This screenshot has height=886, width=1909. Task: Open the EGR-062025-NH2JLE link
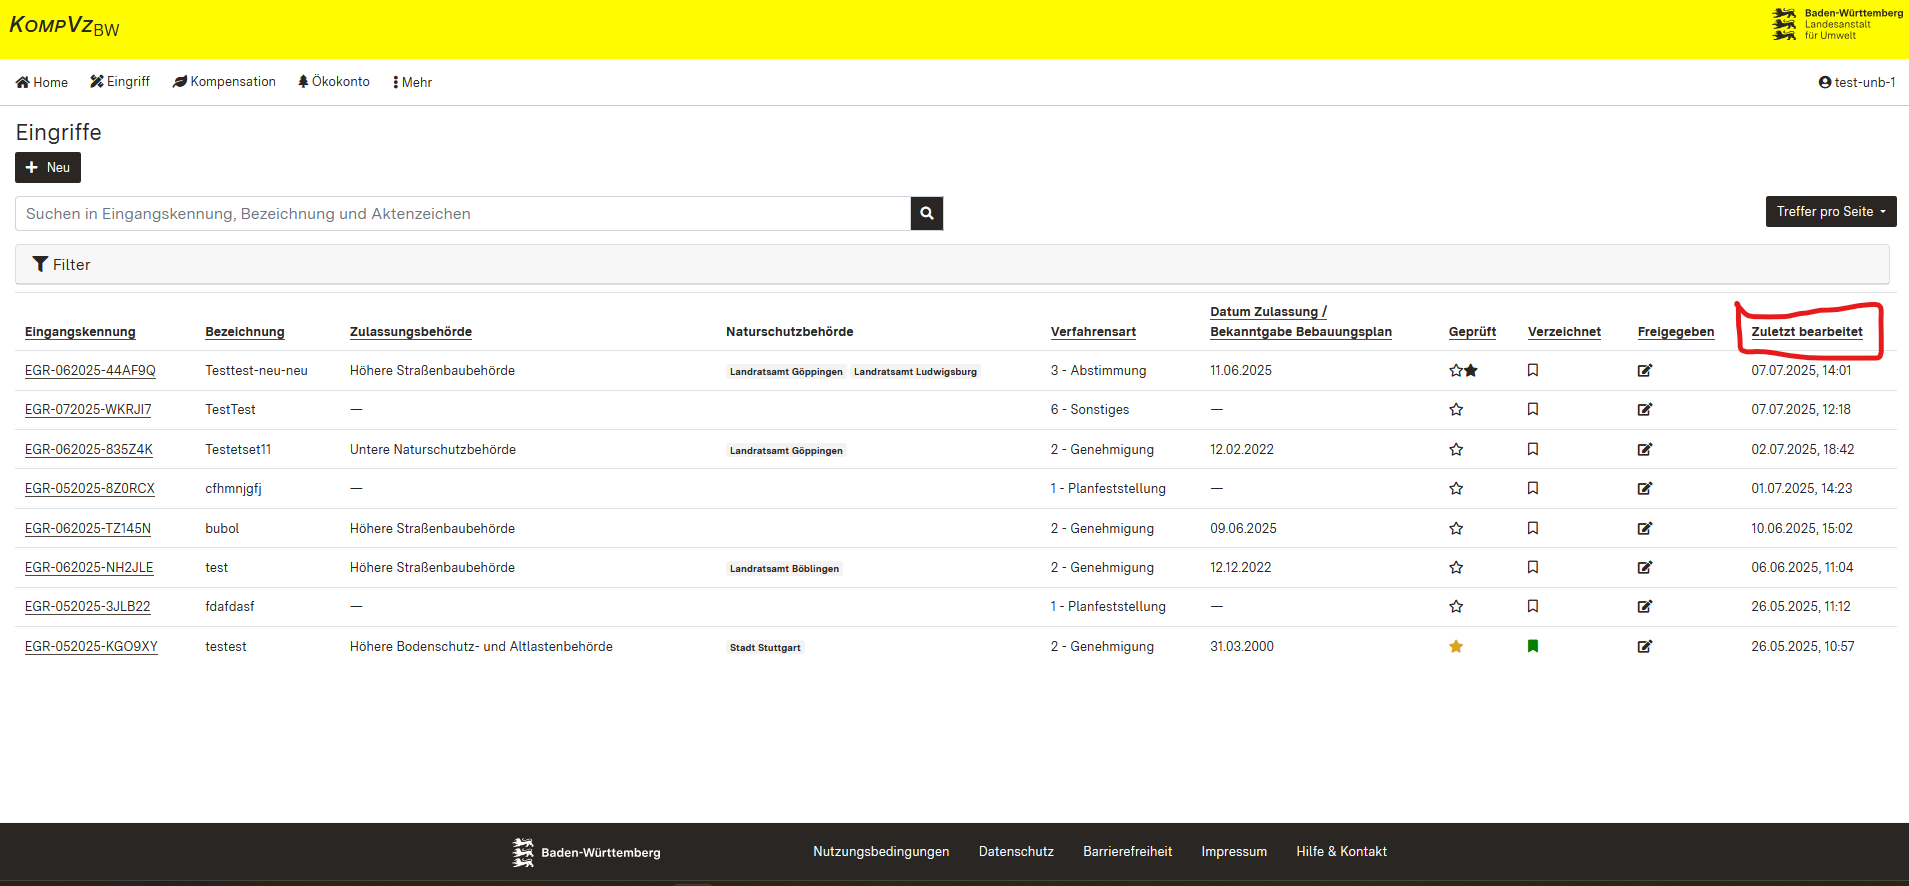(x=89, y=568)
